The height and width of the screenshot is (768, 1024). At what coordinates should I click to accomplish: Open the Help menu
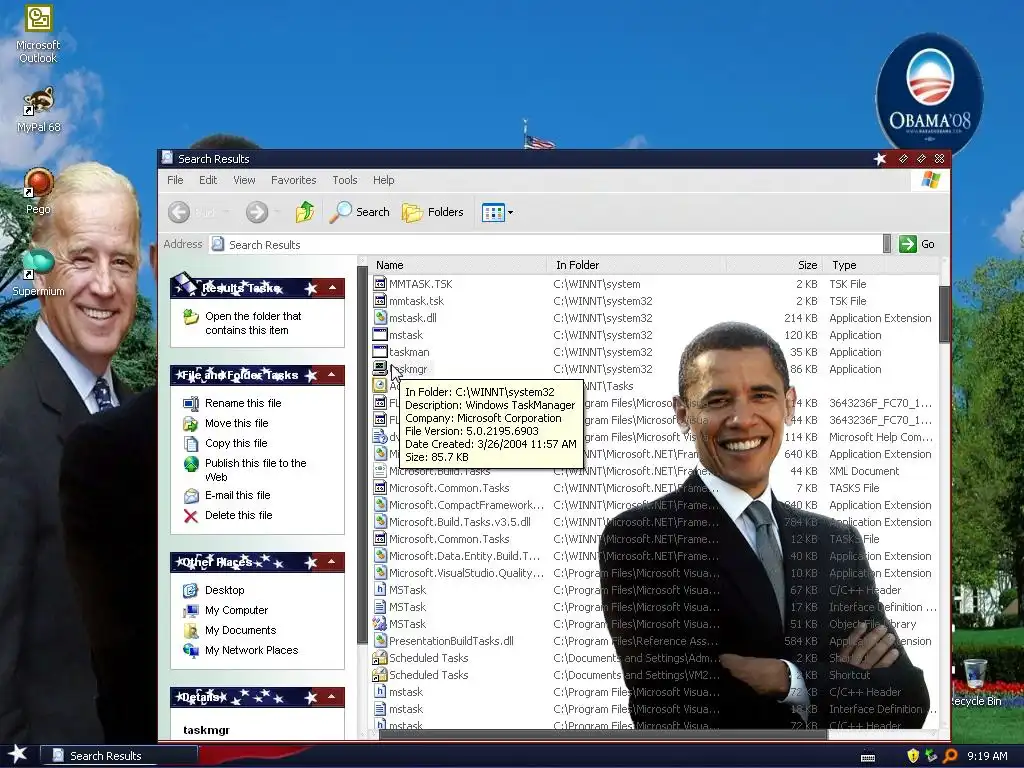click(383, 180)
